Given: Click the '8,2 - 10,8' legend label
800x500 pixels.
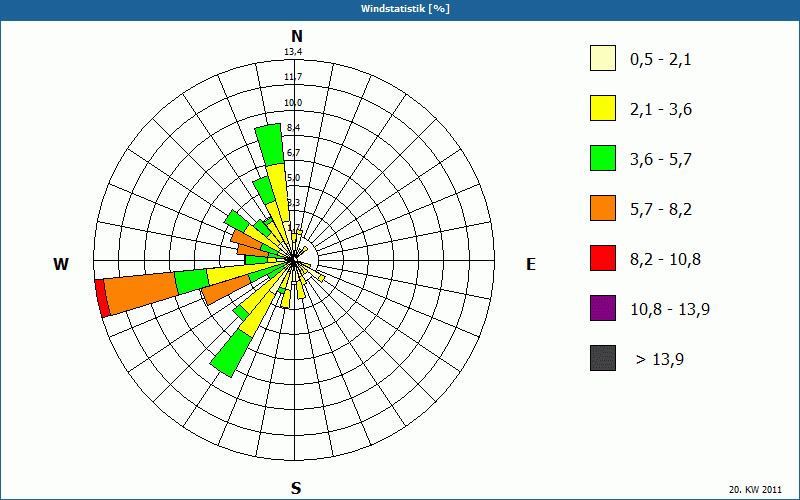Looking at the screenshot, I should 665,260.
